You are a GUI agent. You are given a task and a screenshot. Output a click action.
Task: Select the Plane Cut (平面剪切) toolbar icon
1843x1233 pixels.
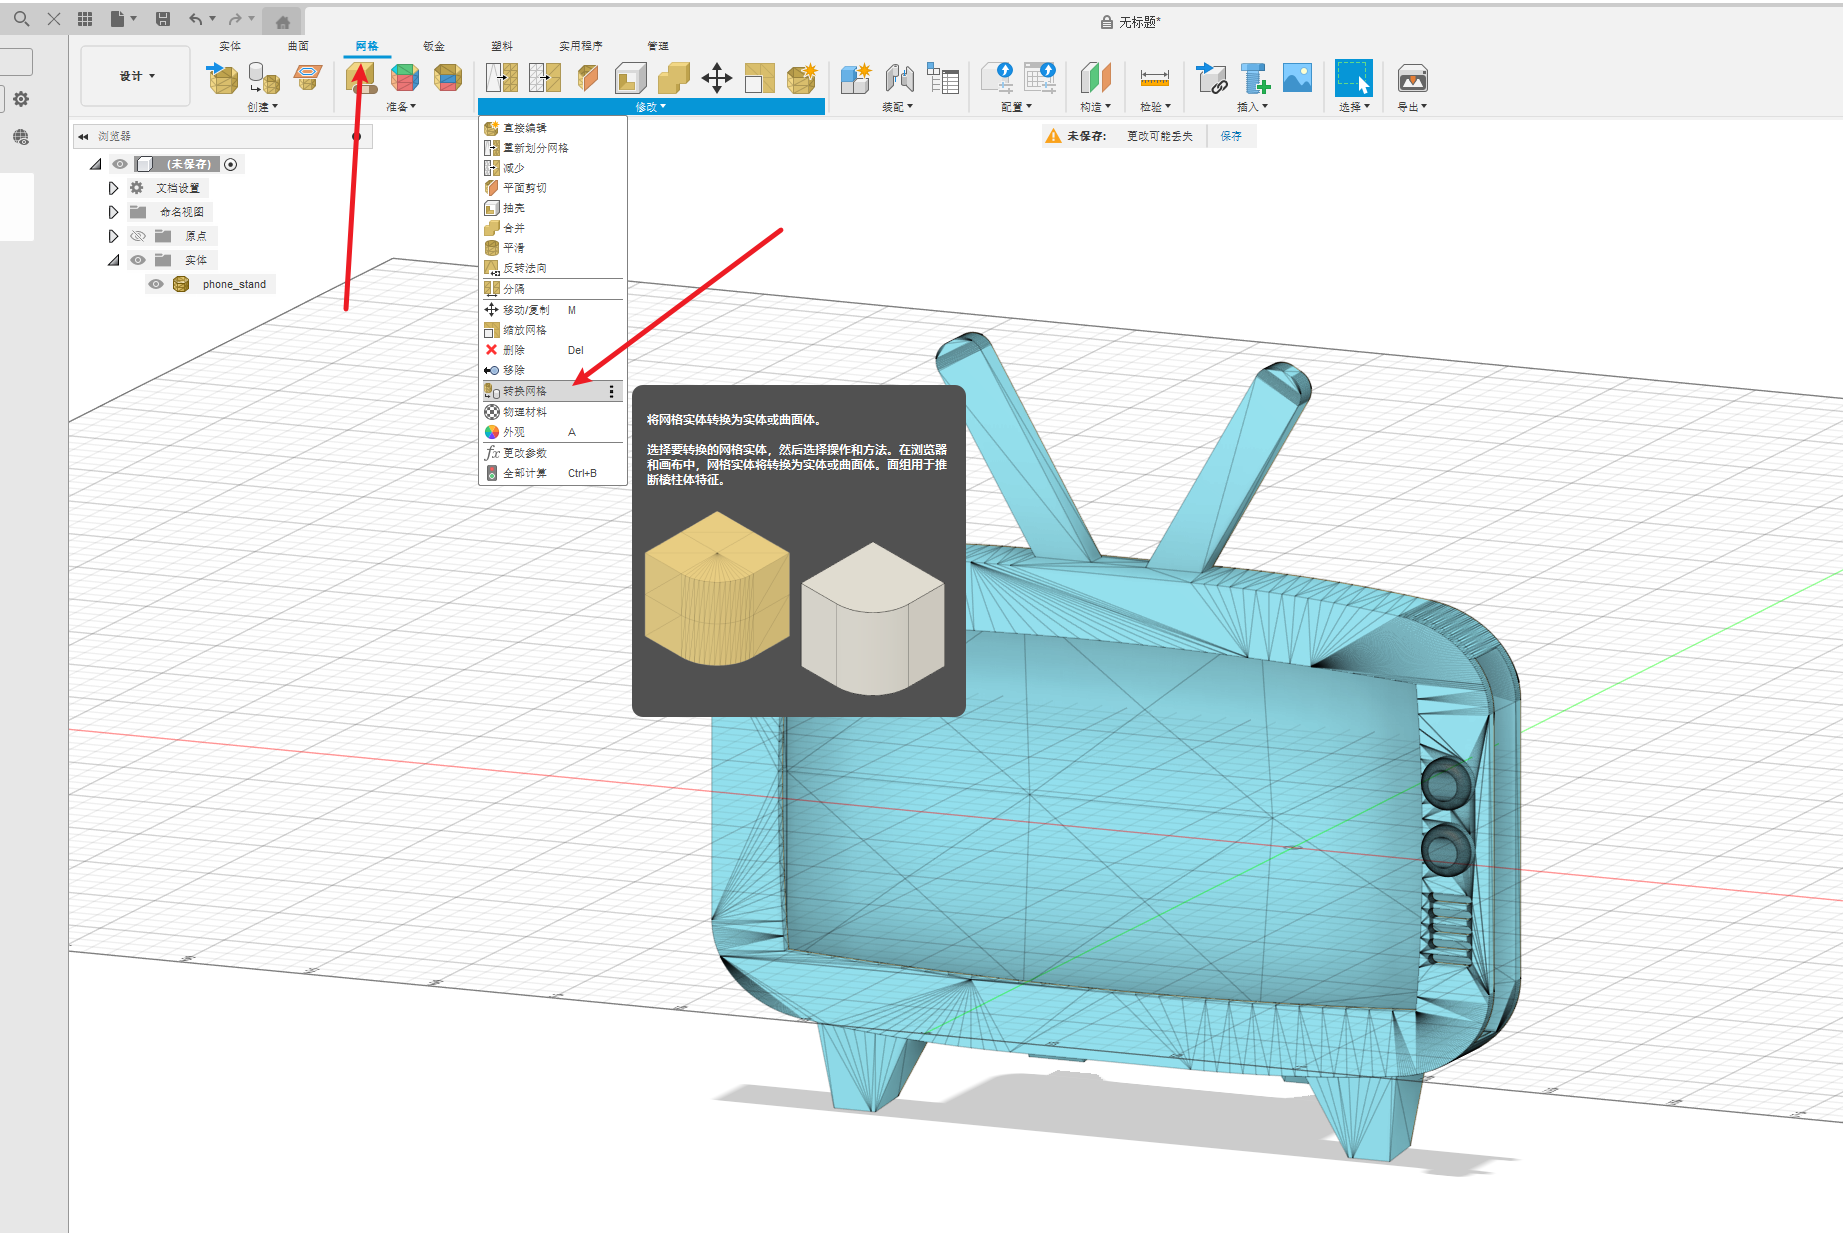coord(588,78)
